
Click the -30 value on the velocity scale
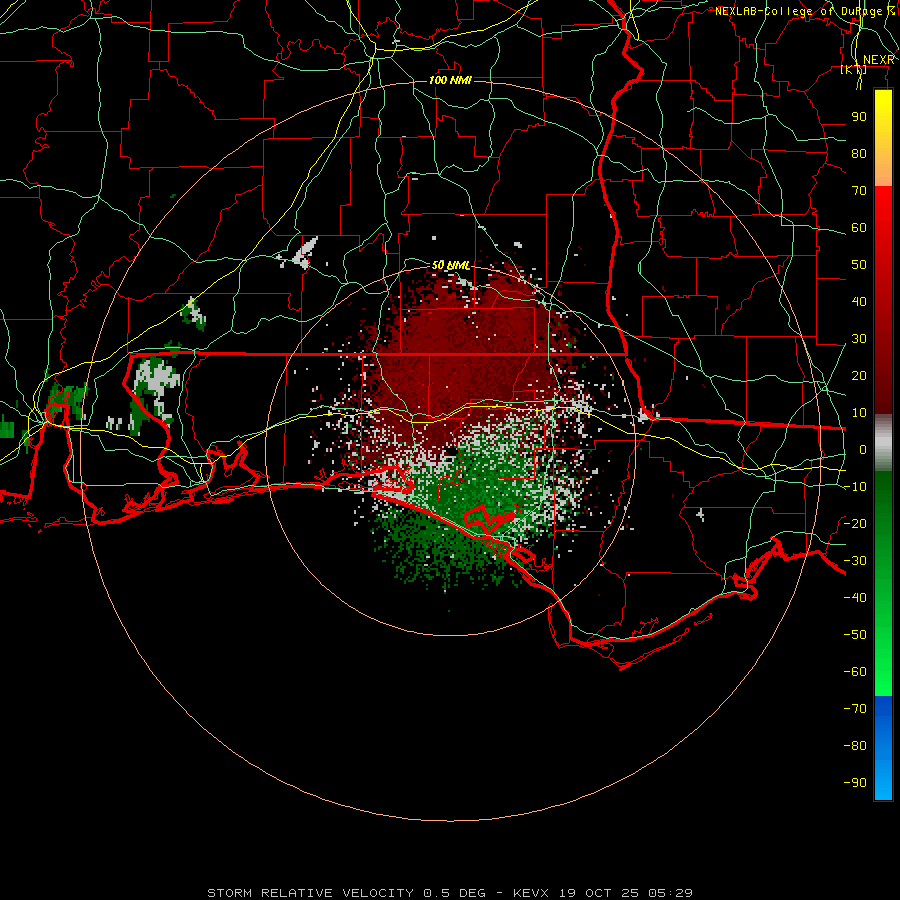click(x=855, y=561)
